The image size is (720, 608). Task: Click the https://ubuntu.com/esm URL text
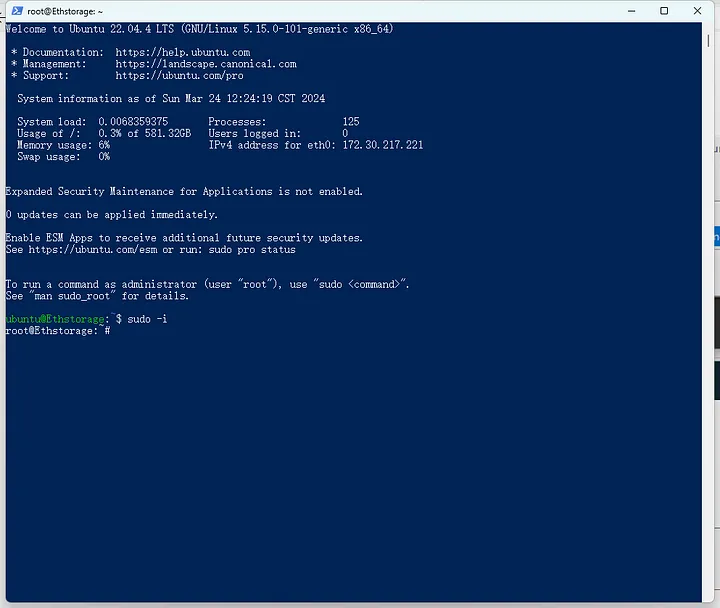click(93, 249)
